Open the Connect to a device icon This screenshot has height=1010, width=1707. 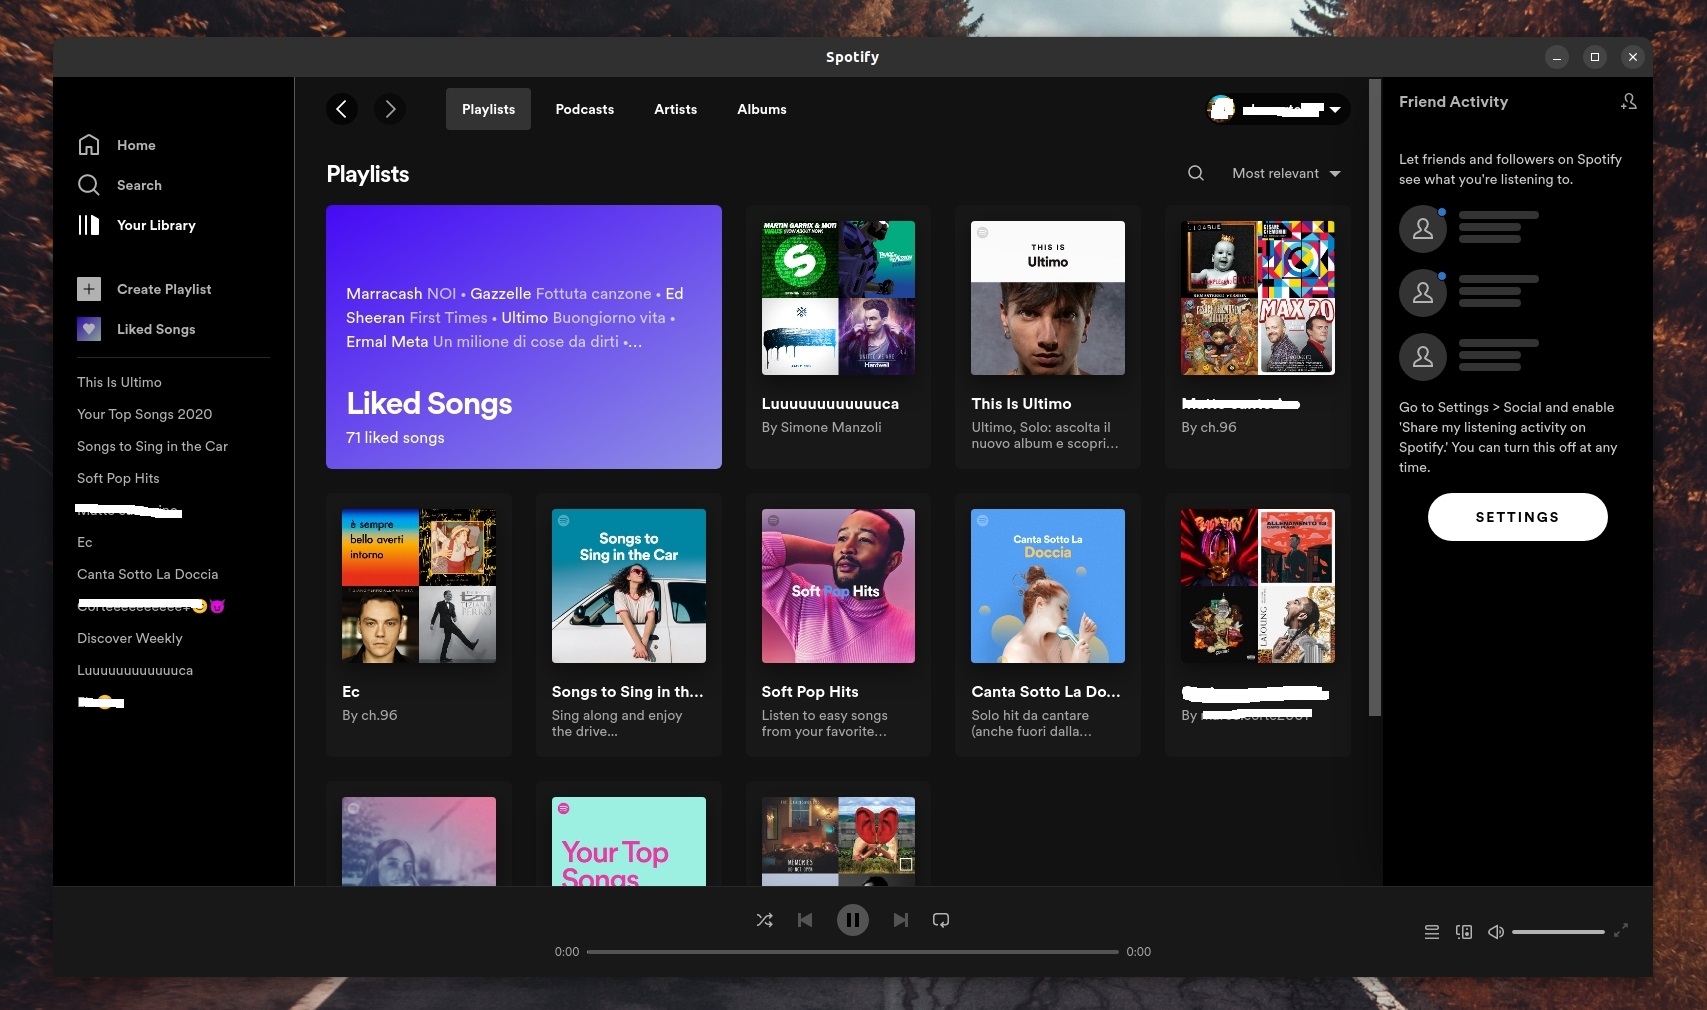click(x=1463, y=931)
